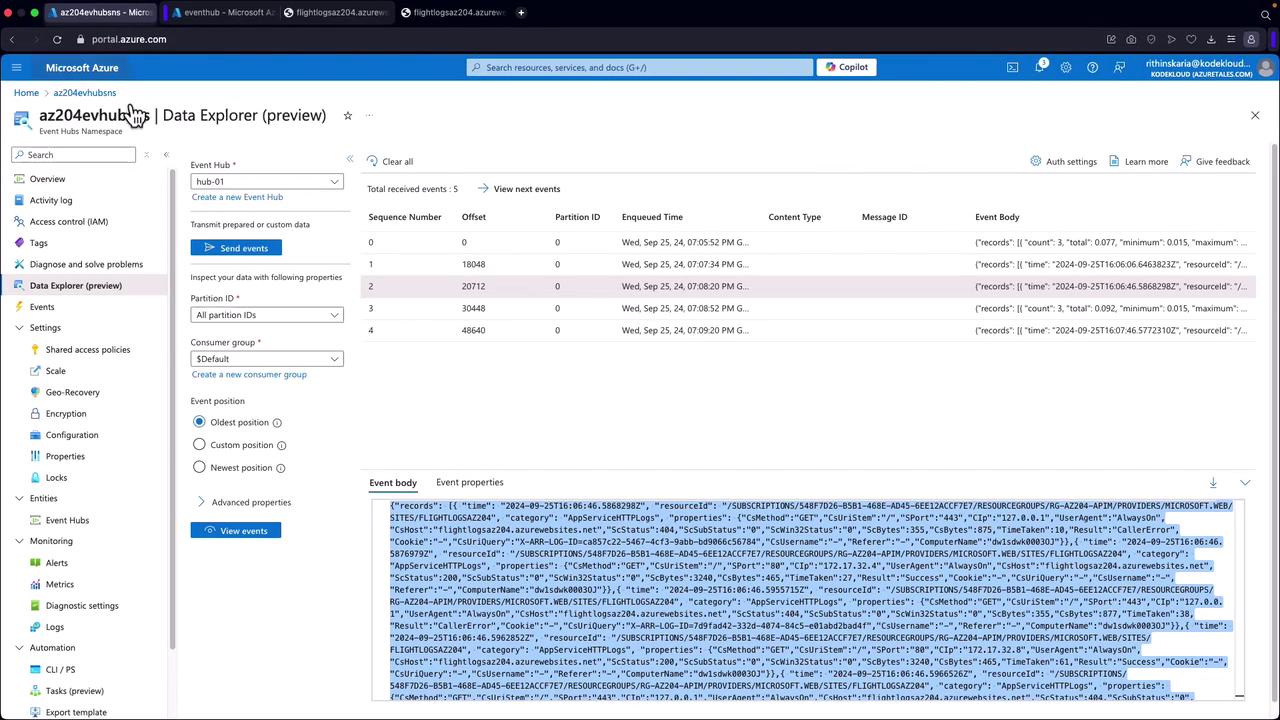Screen dimensions: 1280x720
Task: Open Activity log in the resource menu
Action: point(51,200)
